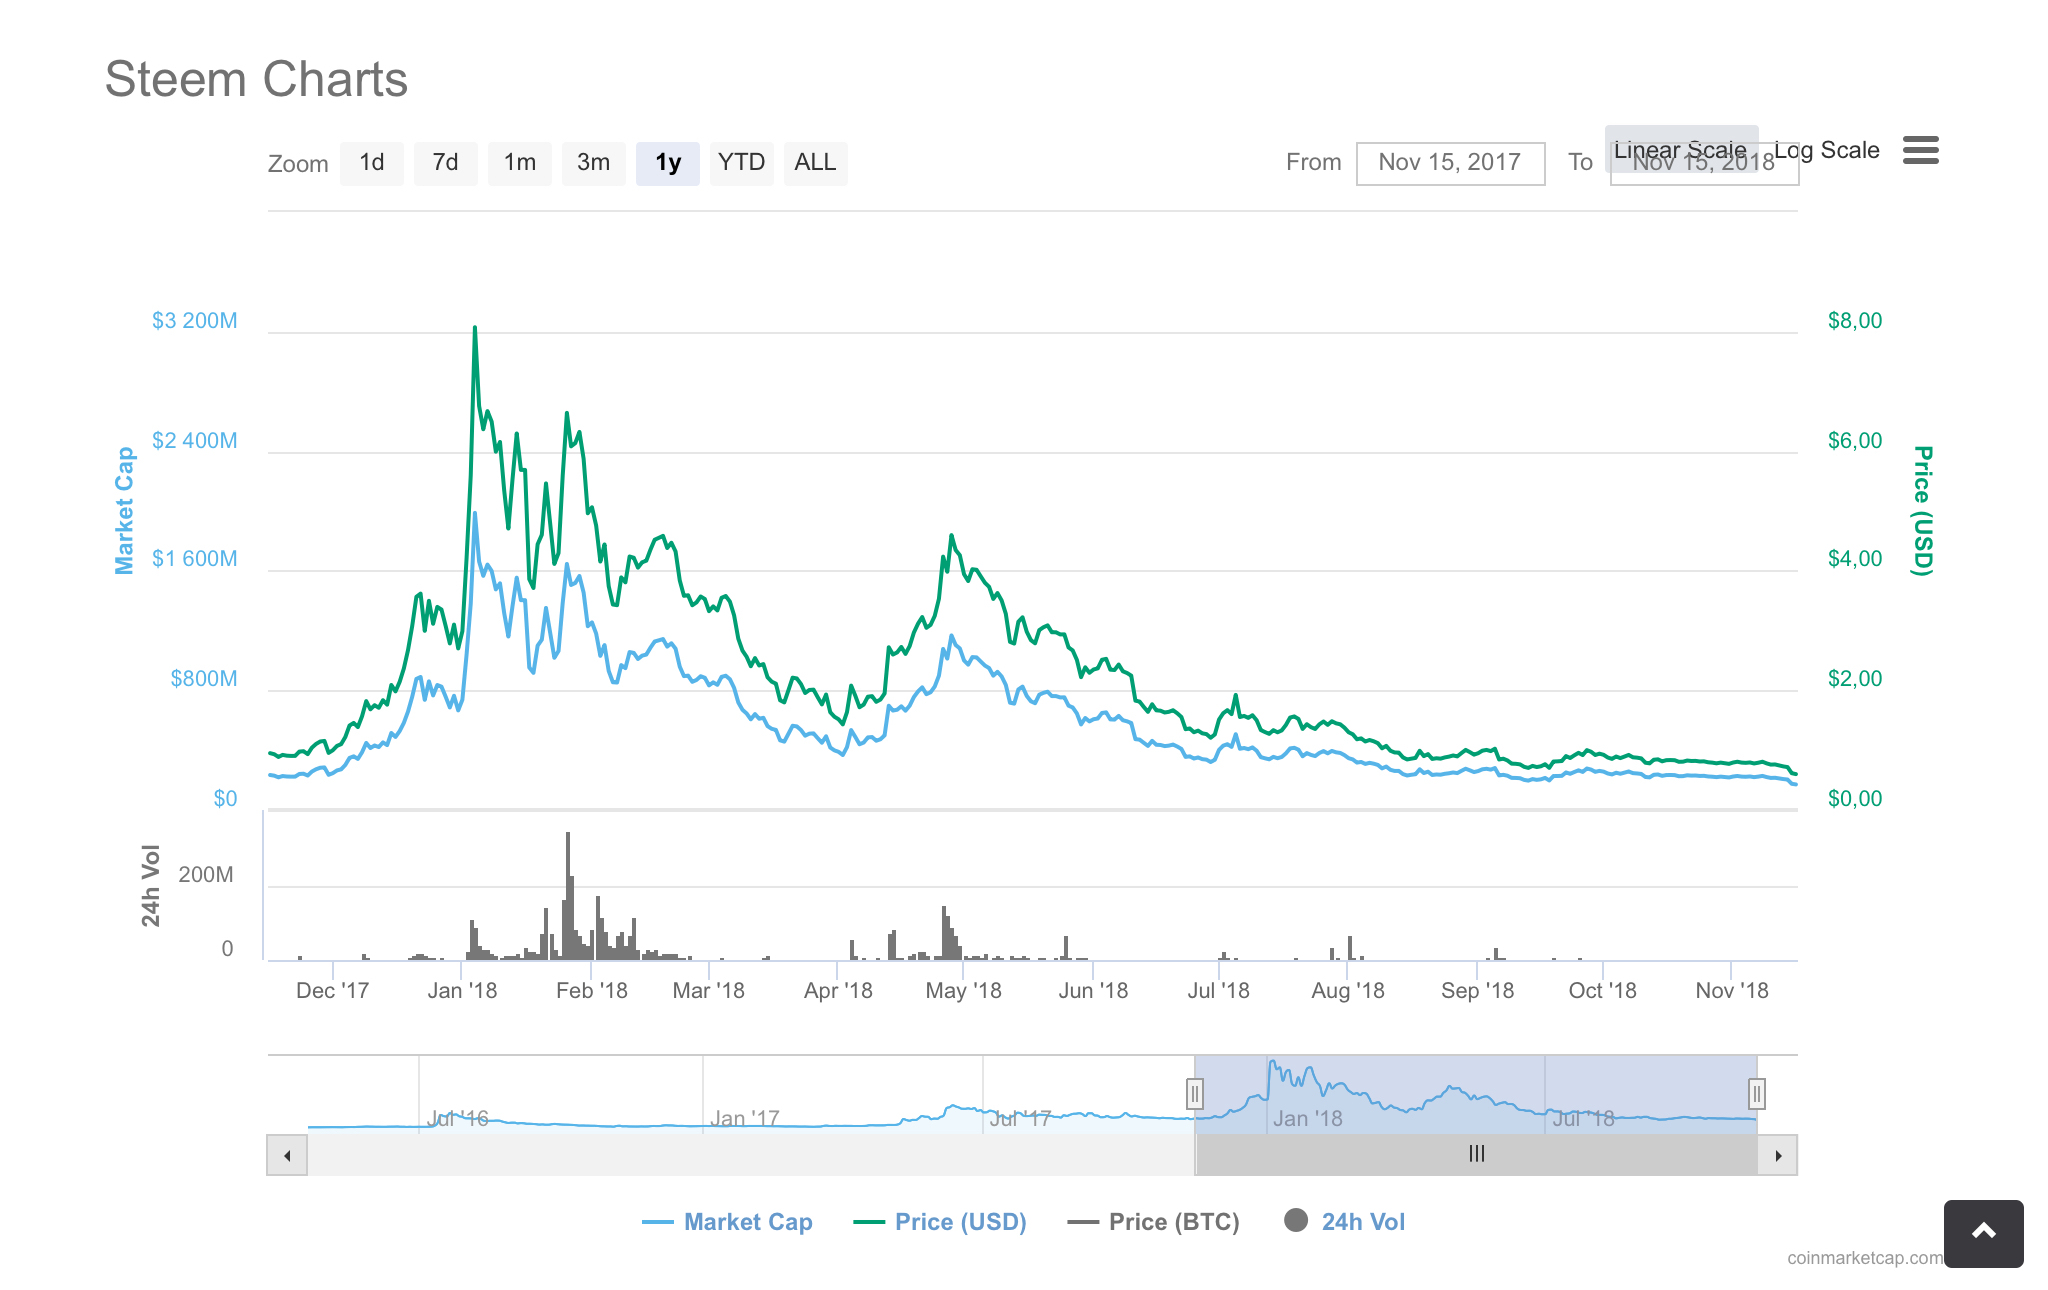Click the May '18 x-axis label

tap(963, 991)
